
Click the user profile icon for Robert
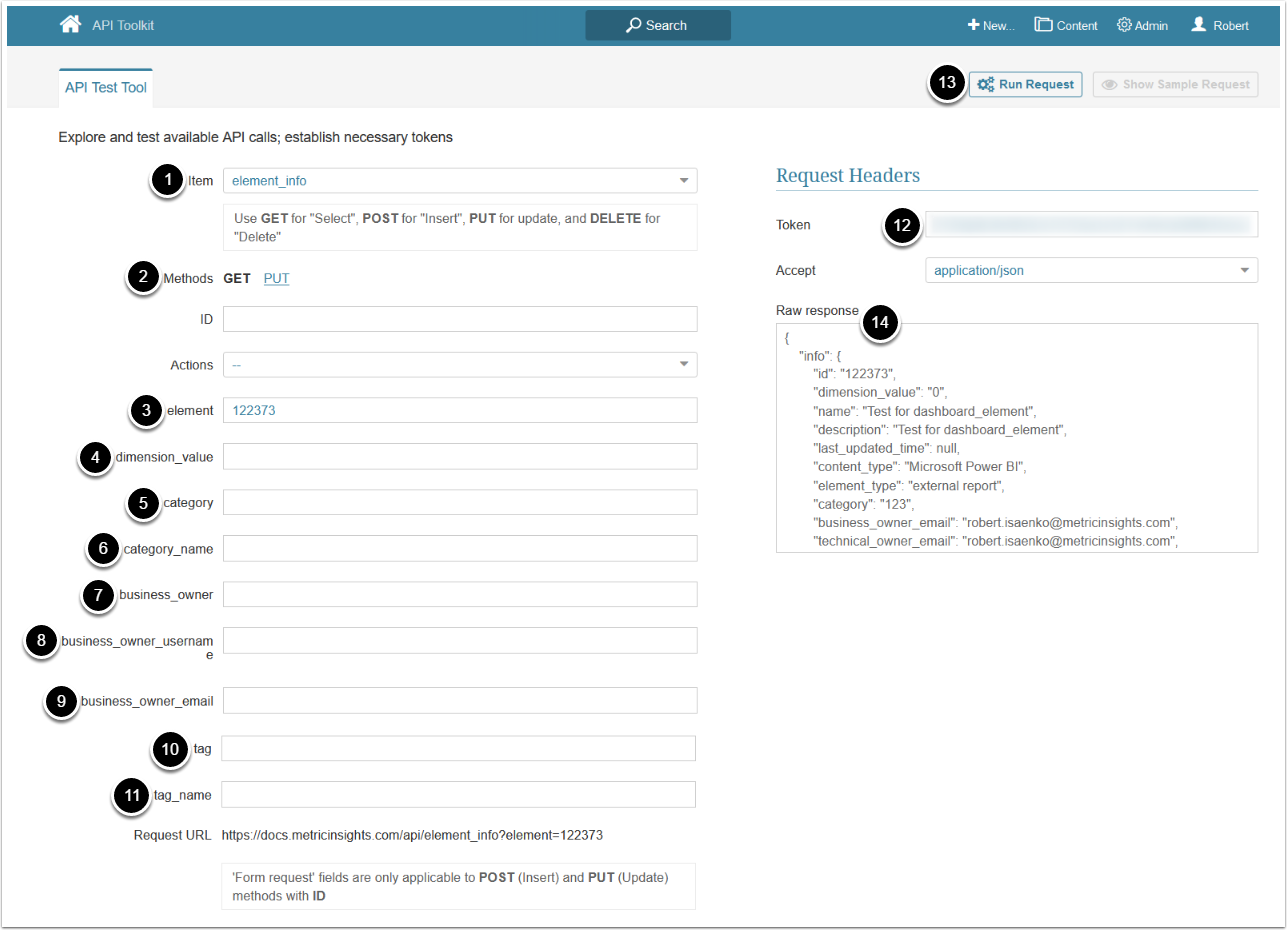pyautogui.click(x=1199, y=25)
